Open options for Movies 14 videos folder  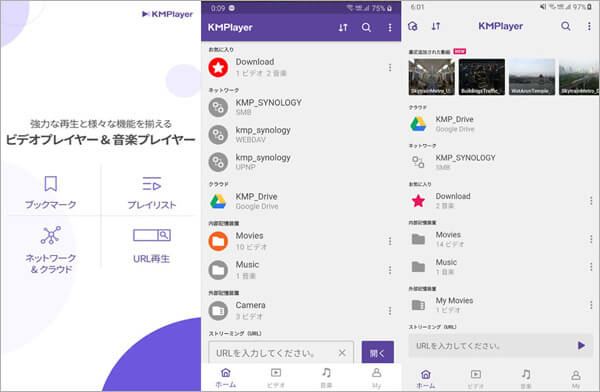tap(591, 239)
